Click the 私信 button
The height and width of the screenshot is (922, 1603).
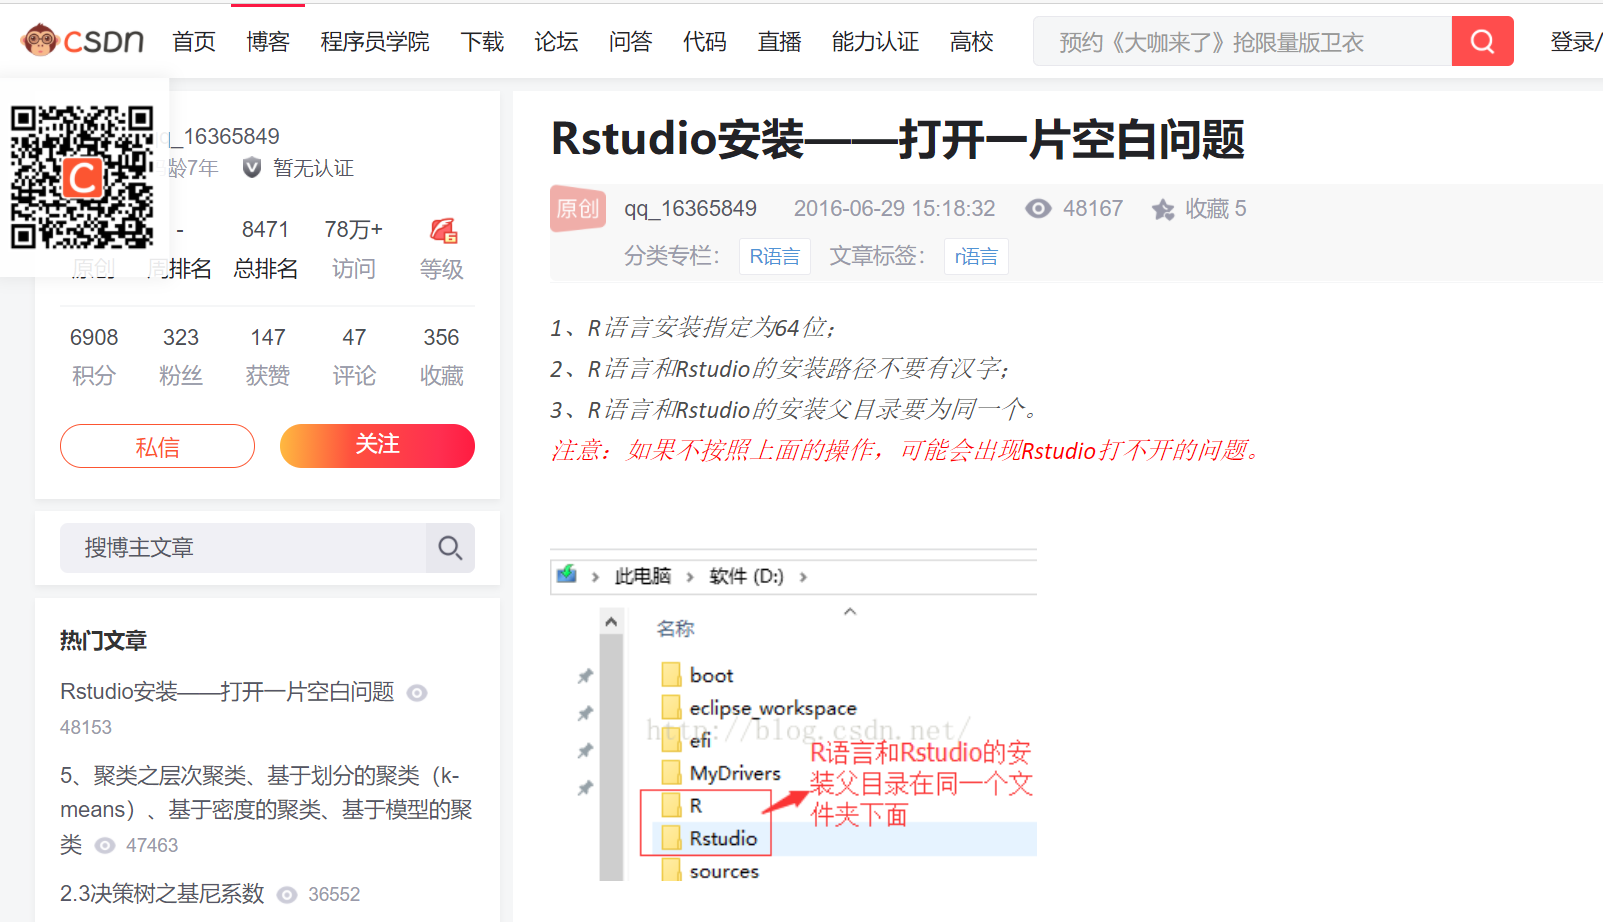tap(157, 446)
